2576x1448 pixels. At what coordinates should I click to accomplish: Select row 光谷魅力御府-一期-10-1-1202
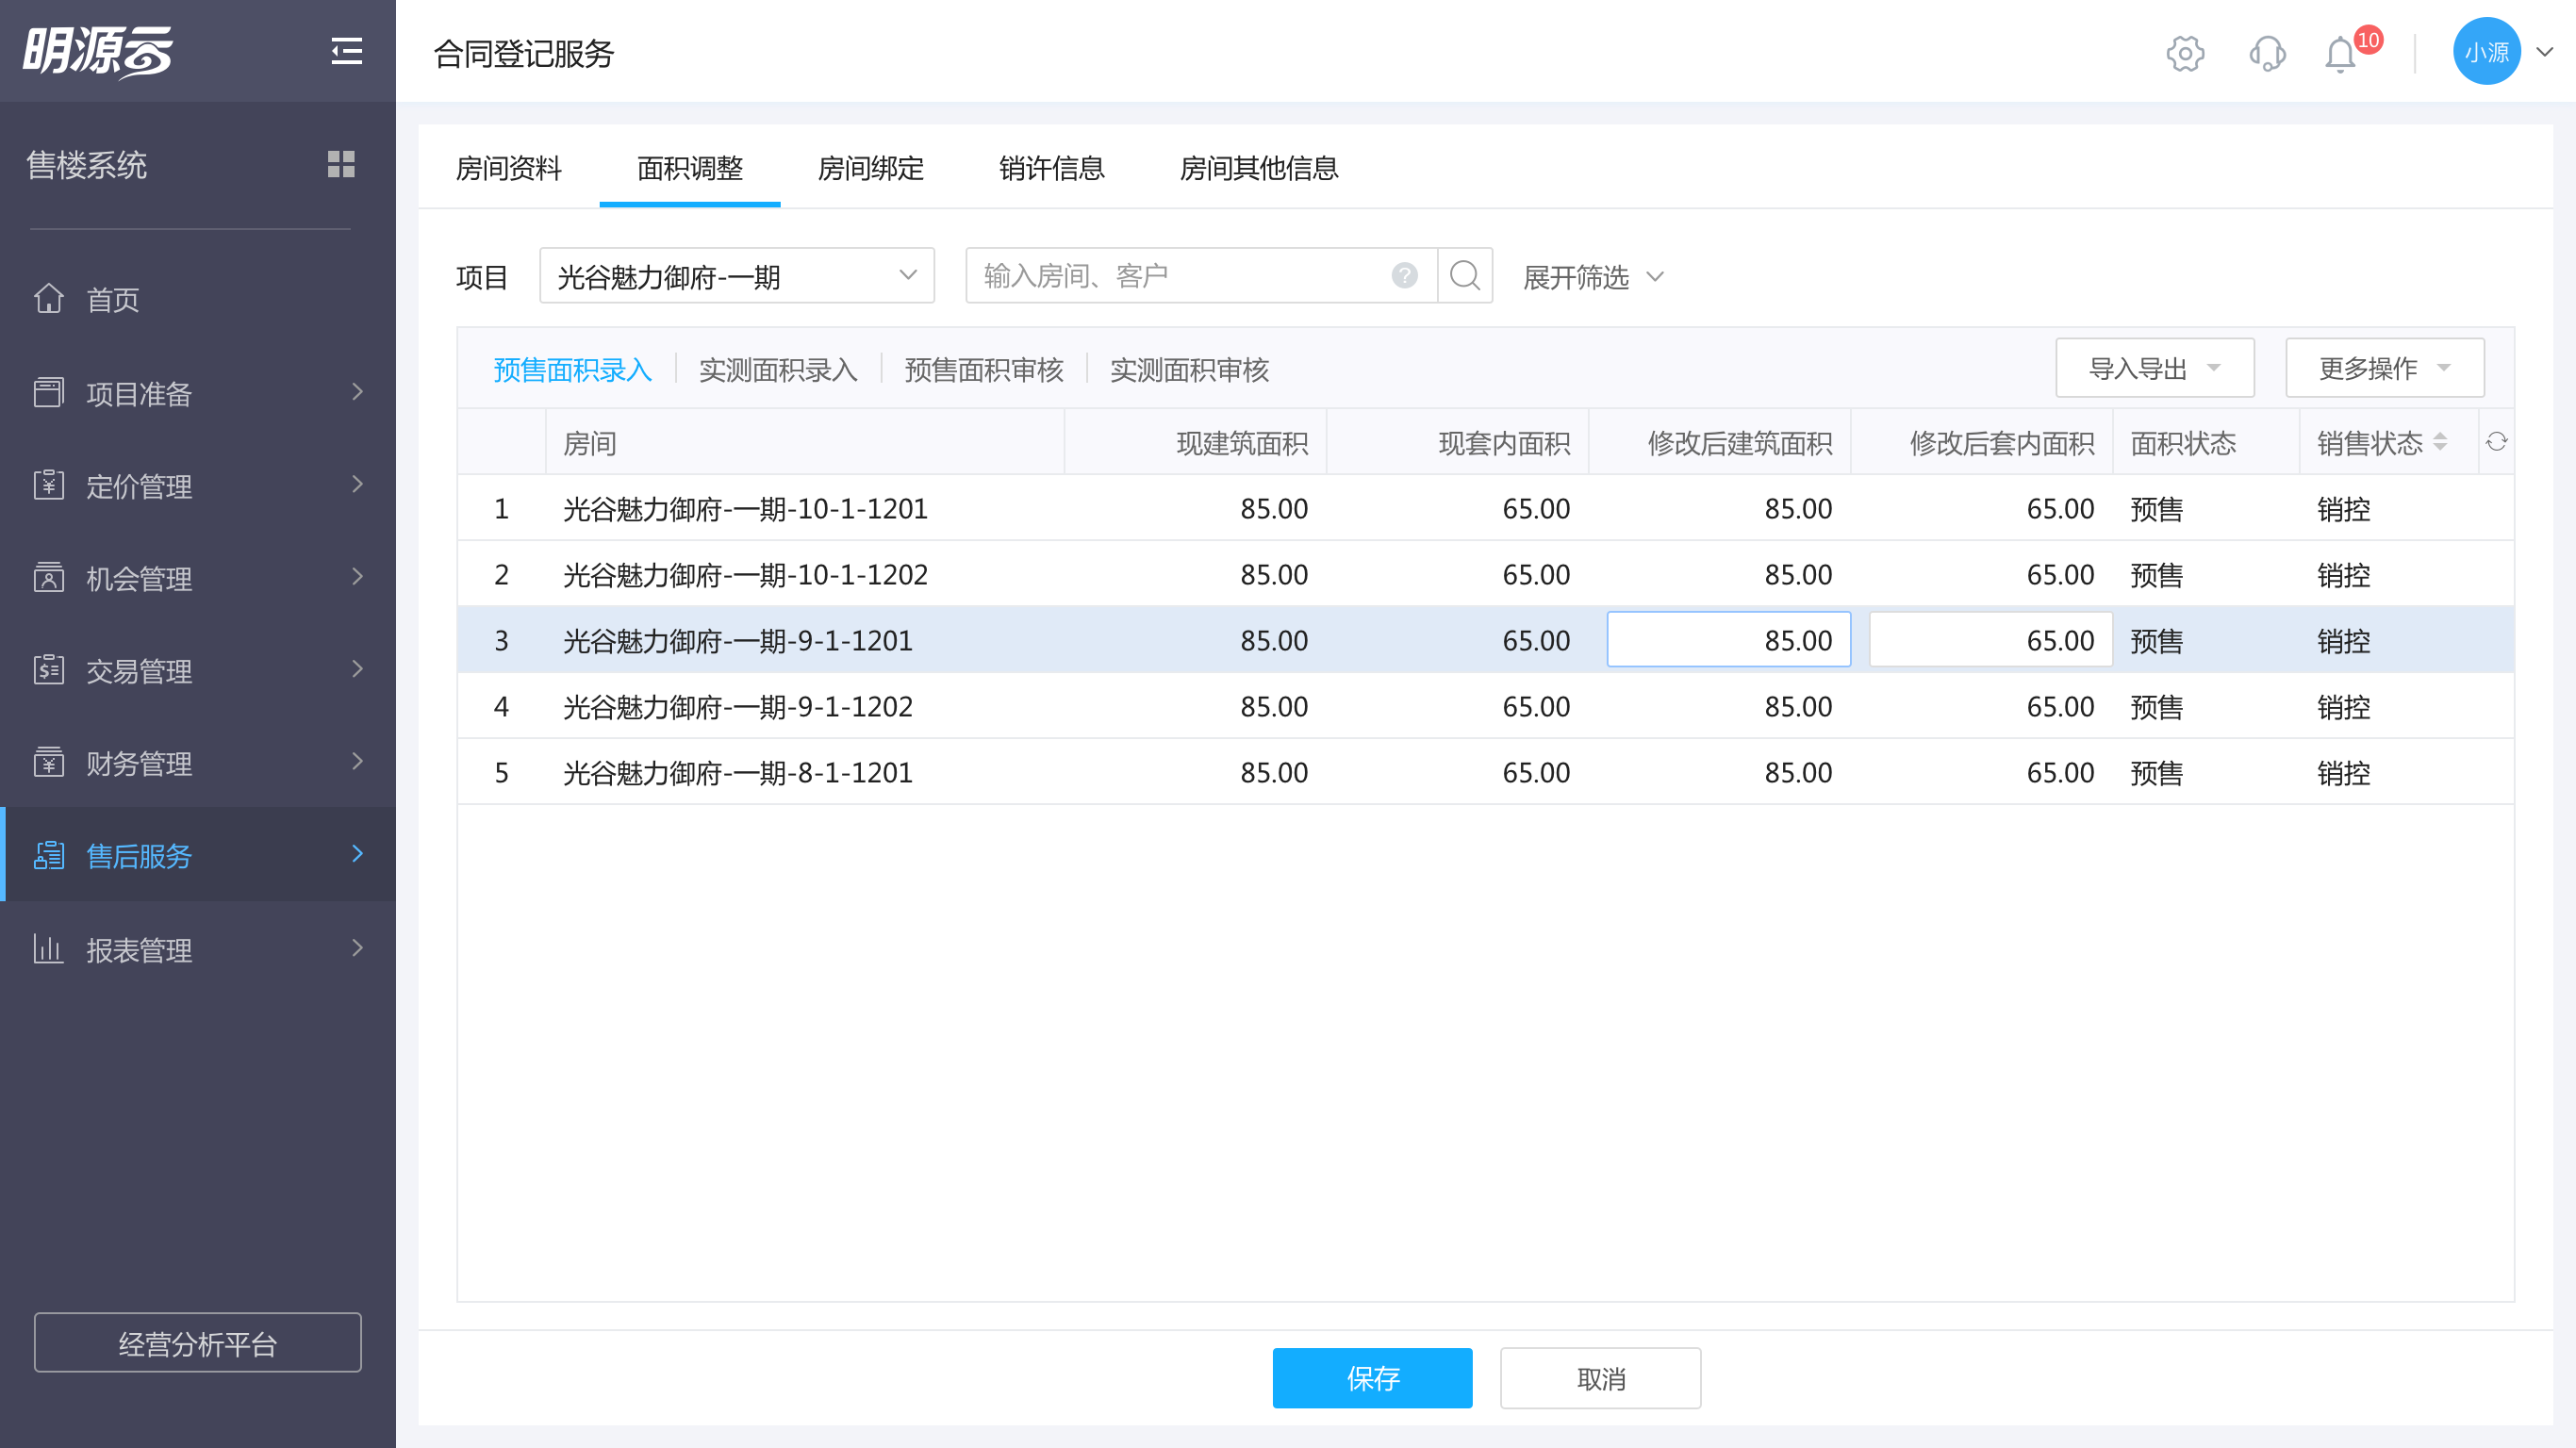click(x=1486, y=574)
